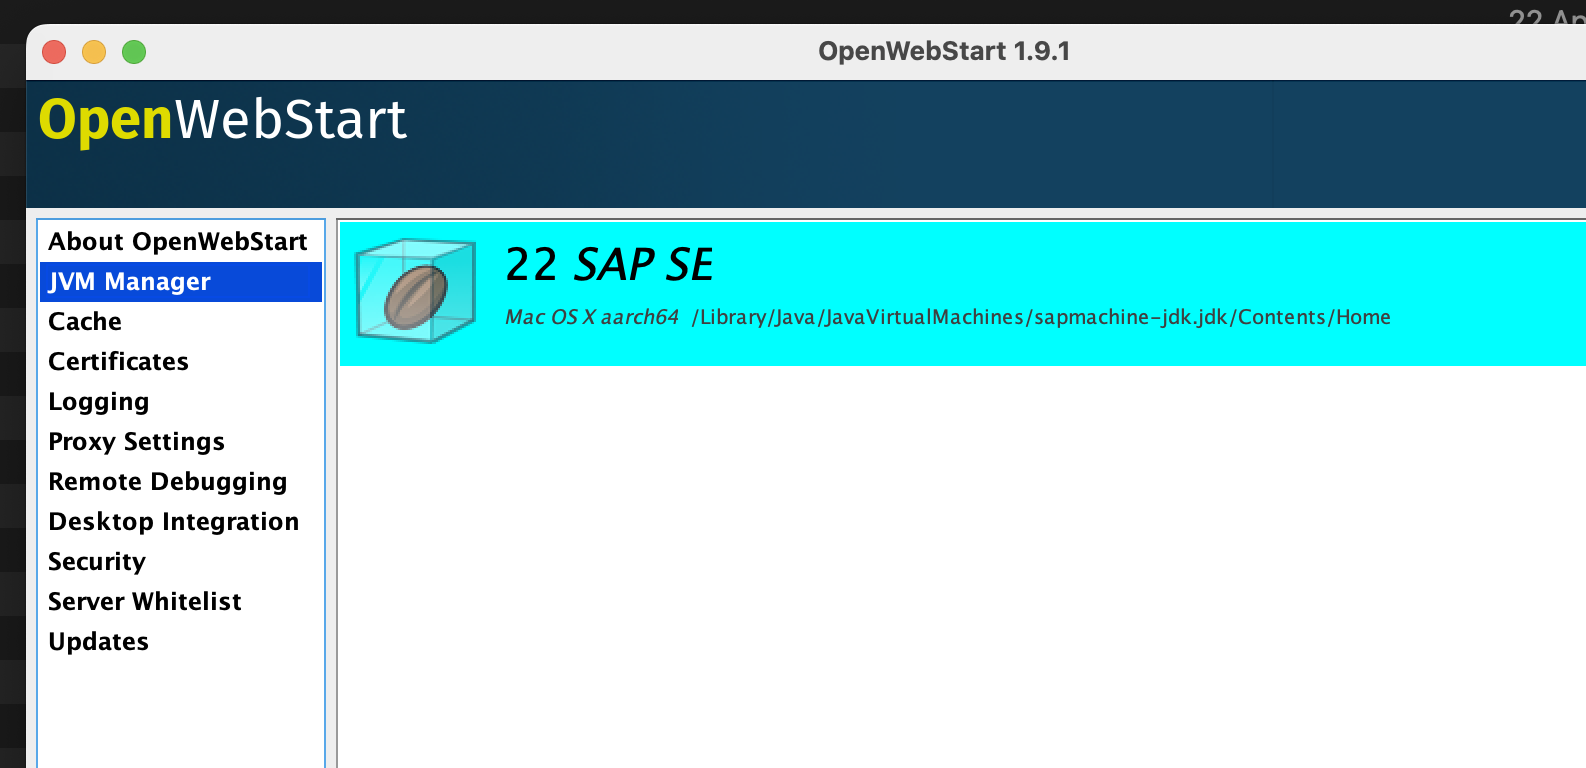Screen dimensions: 1586x768
Task: Click the sapmachine-jdk.jdk path text
Action: (1041, 317)
